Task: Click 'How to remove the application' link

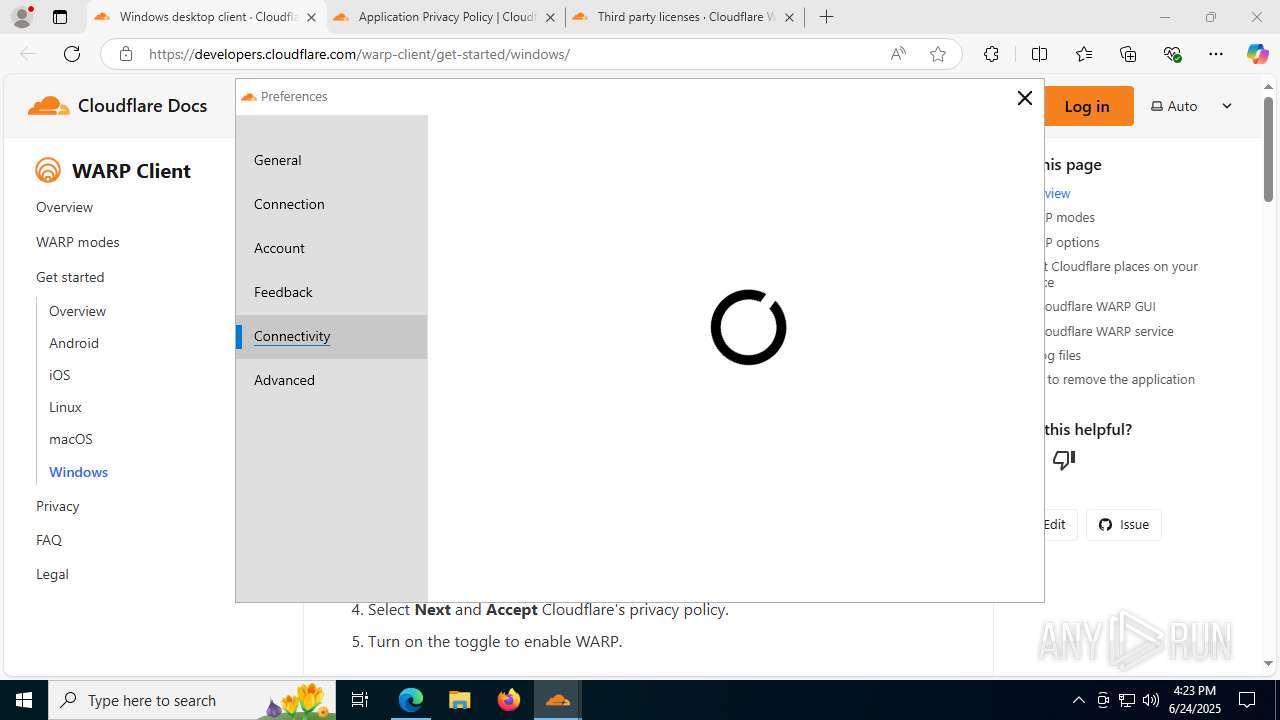Action: [x=1120, y=379]
